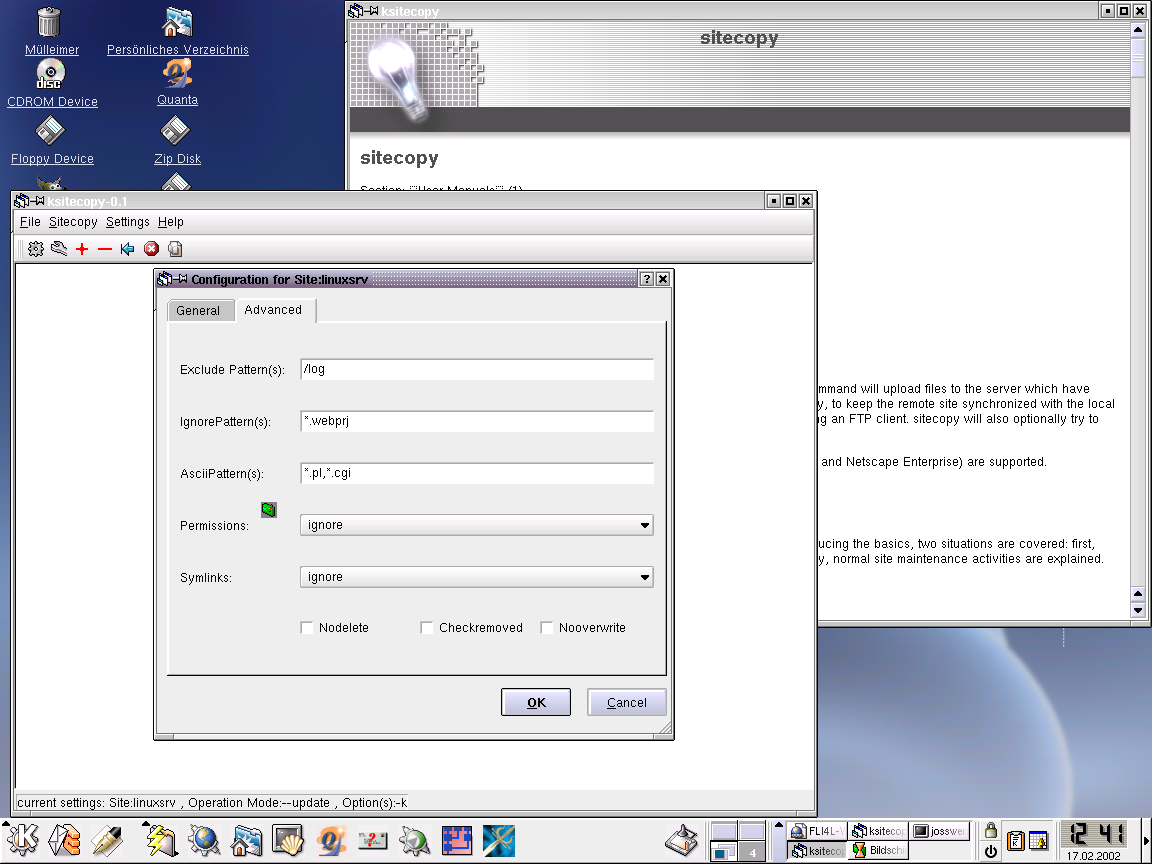Click the IgnorePattern(s) input field
1152x864 pixels.
tap(477, 421)
